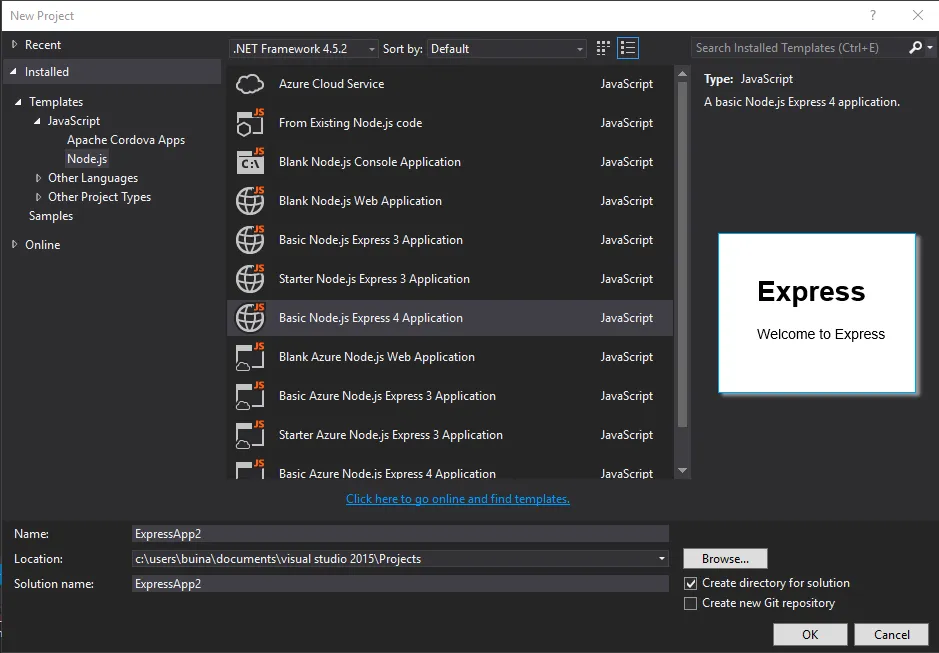Expand the Online section
This screenshot has width=939, height=653.
click(14, 244)
